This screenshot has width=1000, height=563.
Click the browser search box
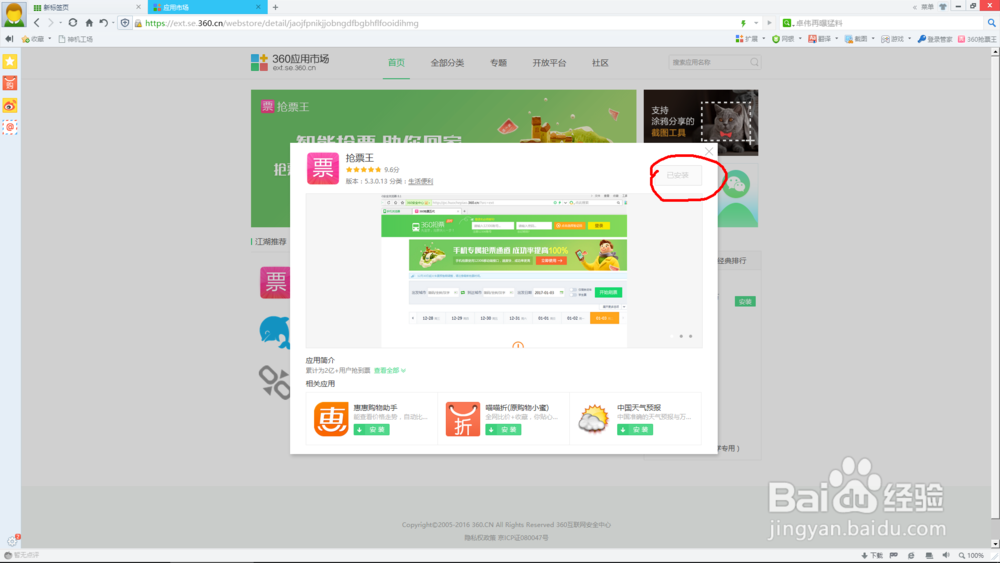pos(883,23)
